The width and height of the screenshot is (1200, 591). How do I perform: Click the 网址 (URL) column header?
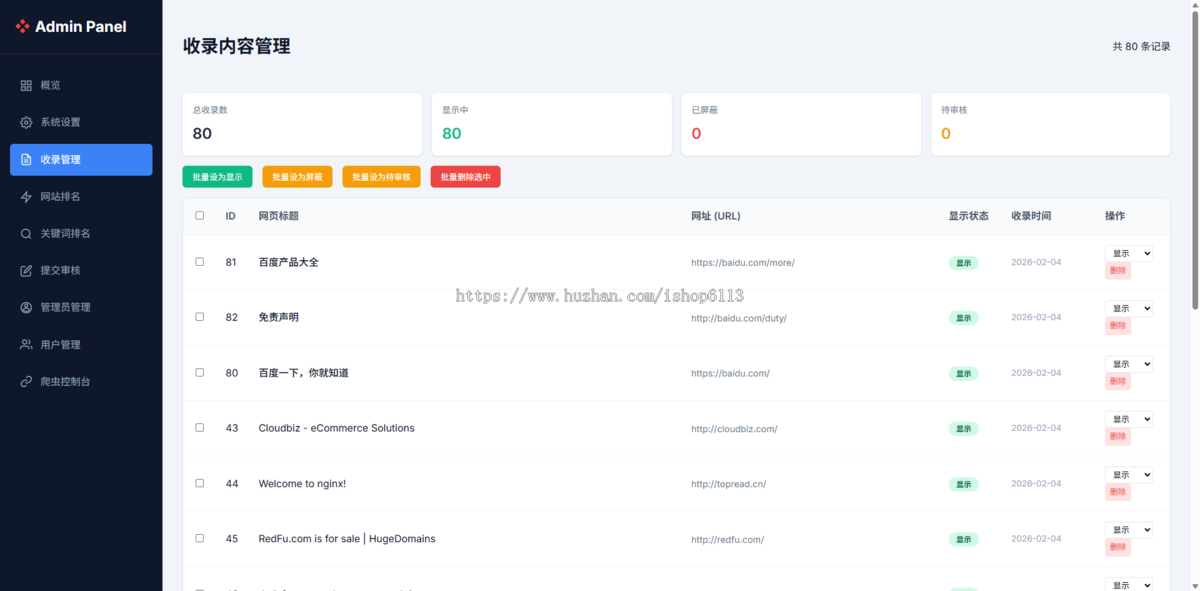(x=716, y=216)
